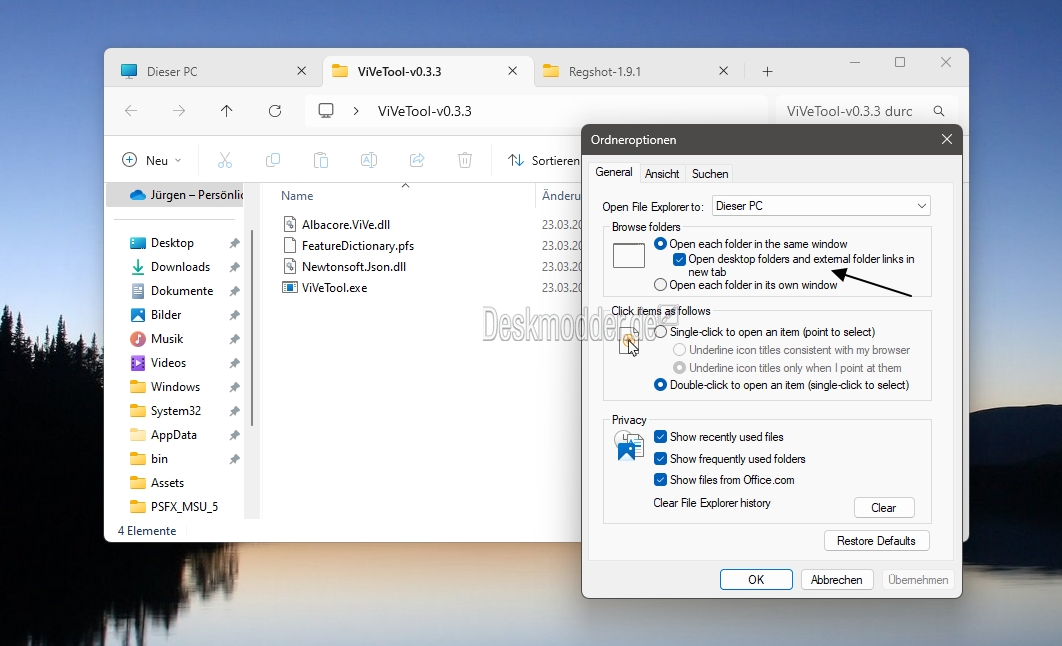
Task: Click the Copy icon in toolbar
Action: tap(273, 160)
